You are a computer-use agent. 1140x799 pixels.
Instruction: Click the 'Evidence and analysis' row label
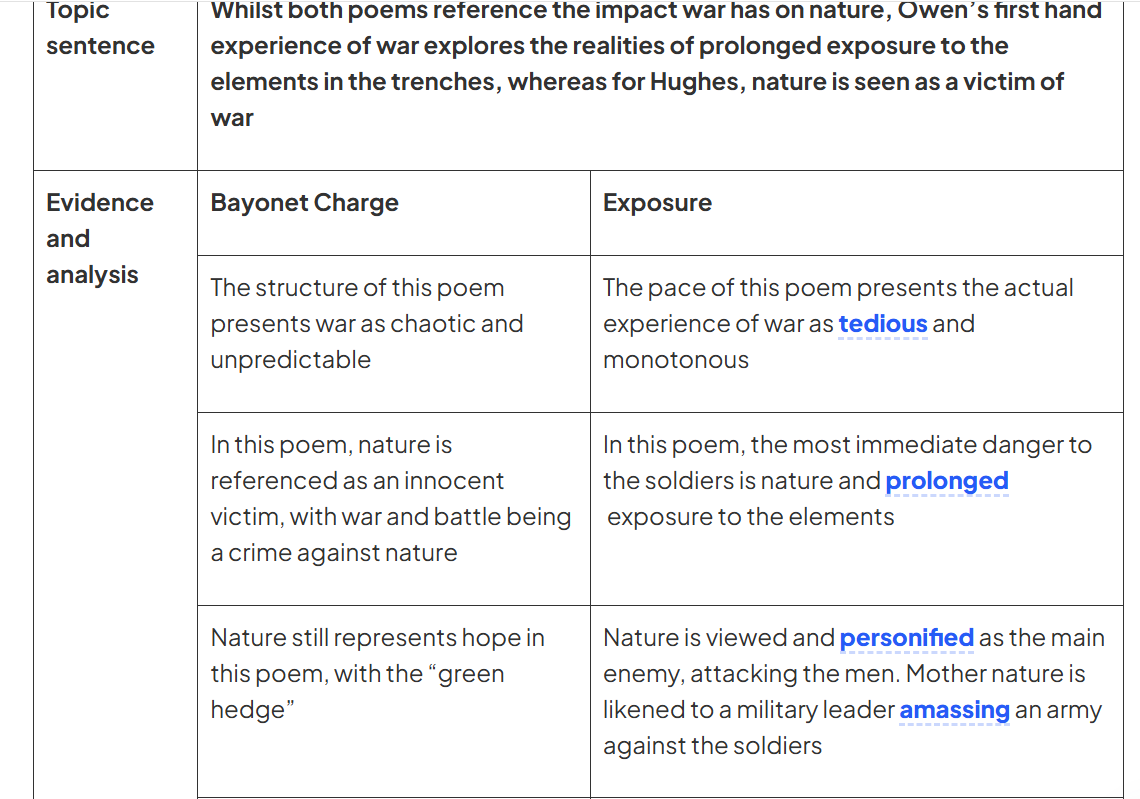[100, 238]
